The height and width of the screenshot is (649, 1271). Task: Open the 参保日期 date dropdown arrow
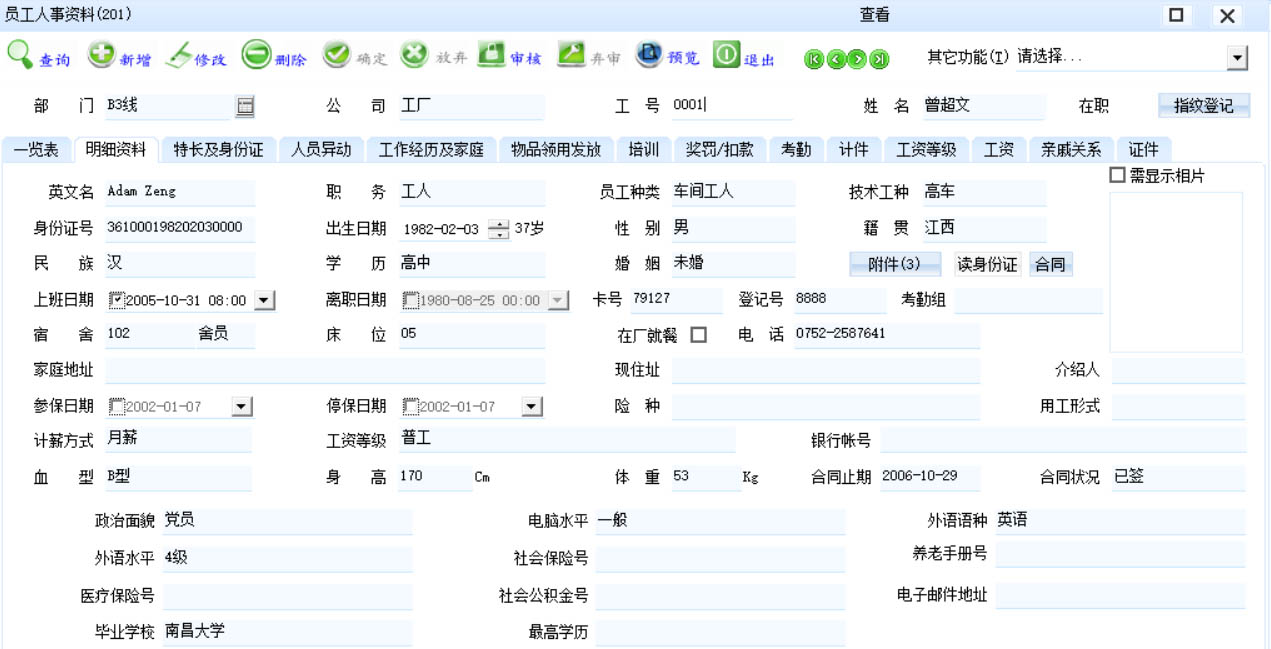[x=241, y=406]
